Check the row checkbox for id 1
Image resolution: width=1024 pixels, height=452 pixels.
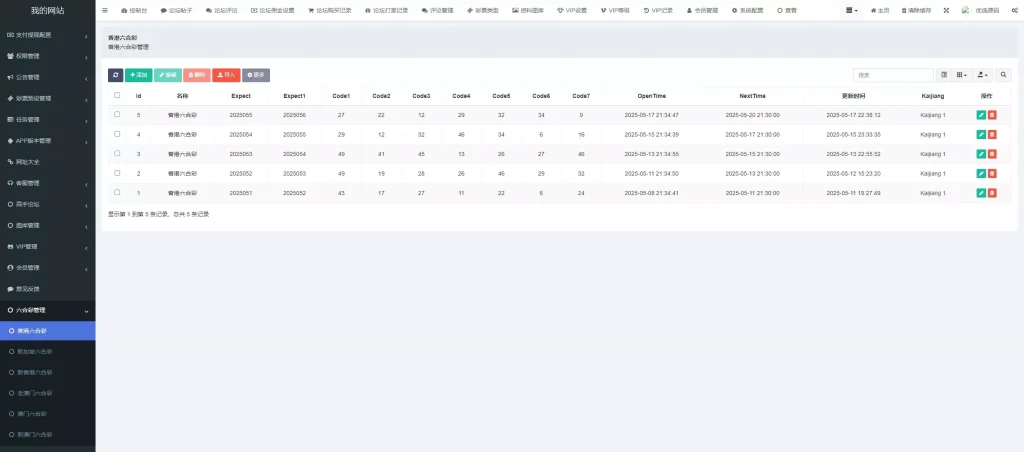118,193
